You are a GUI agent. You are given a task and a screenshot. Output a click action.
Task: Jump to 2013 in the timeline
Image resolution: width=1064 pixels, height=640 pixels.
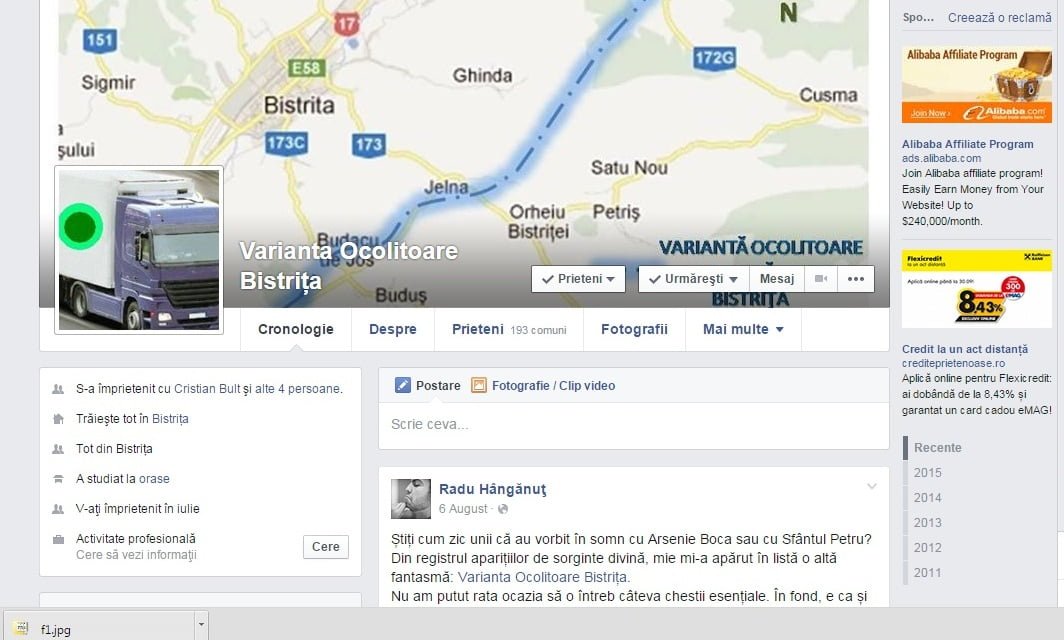[x=927, y=523]
